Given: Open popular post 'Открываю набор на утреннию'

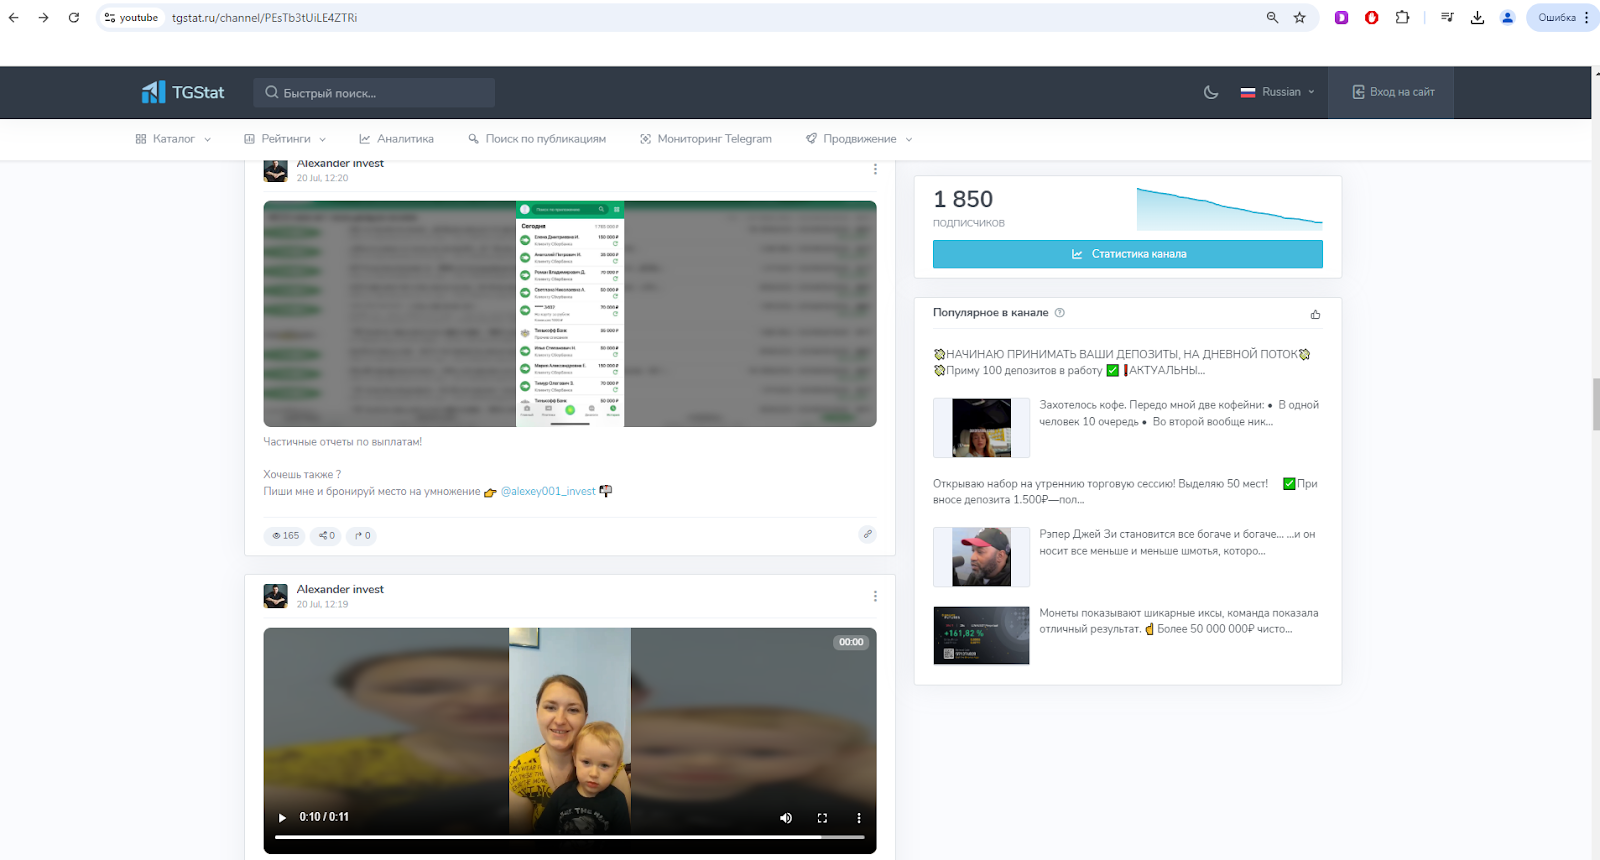Looking at the screenshot, I should click(x=1125, y=491).
